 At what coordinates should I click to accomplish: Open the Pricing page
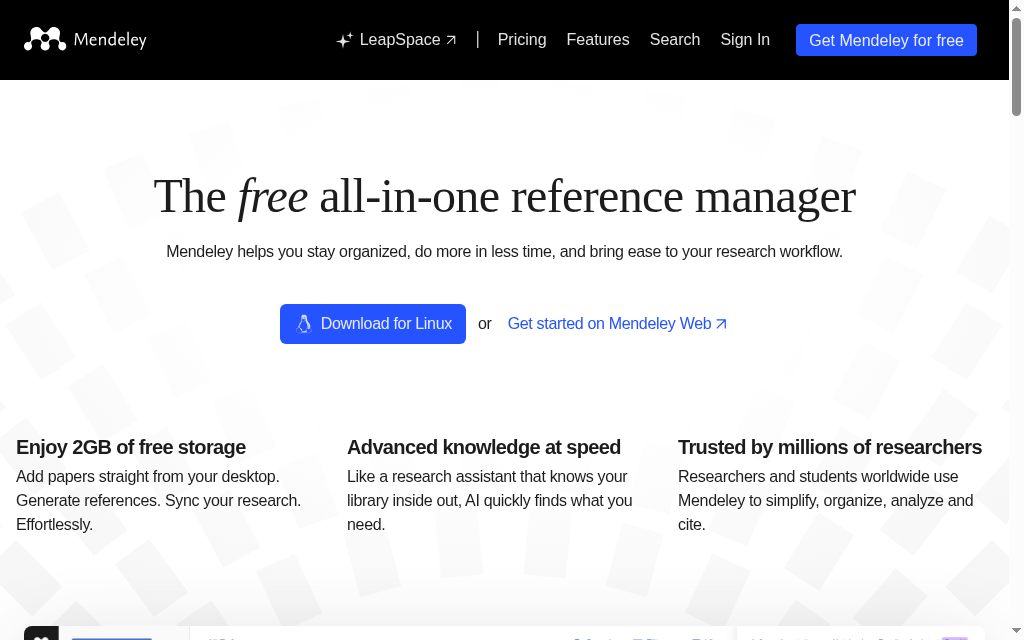click(522, 40)
